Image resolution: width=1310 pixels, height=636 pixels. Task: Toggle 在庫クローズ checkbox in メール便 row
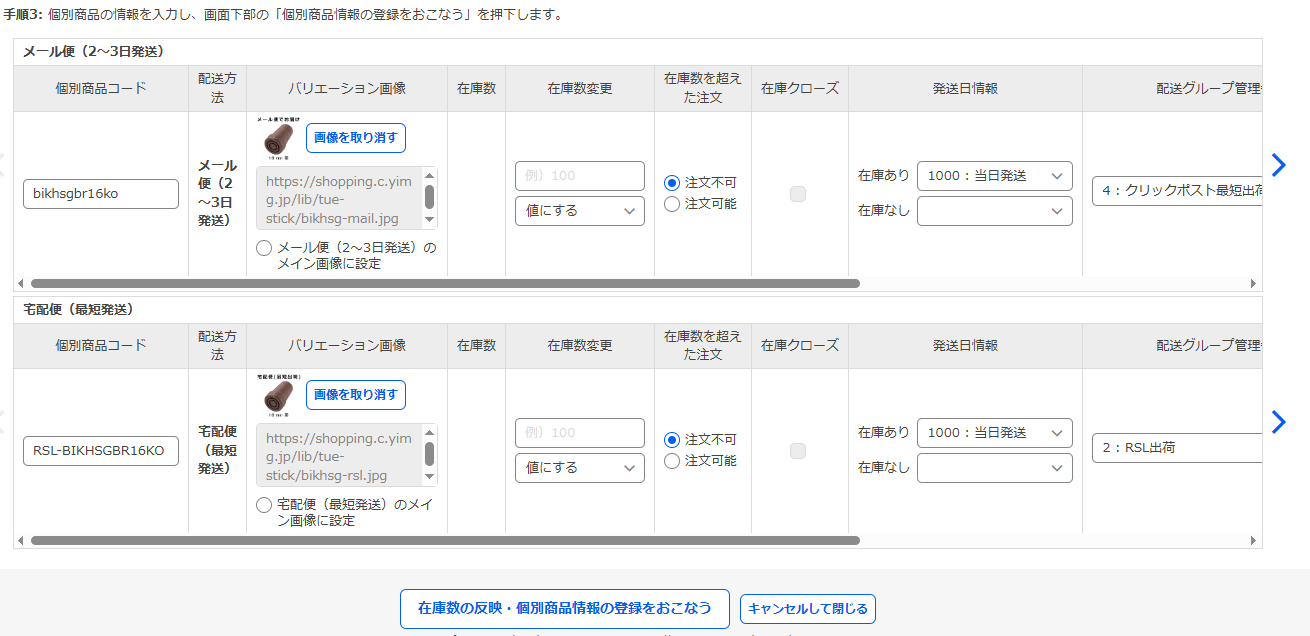pos(798,194)
